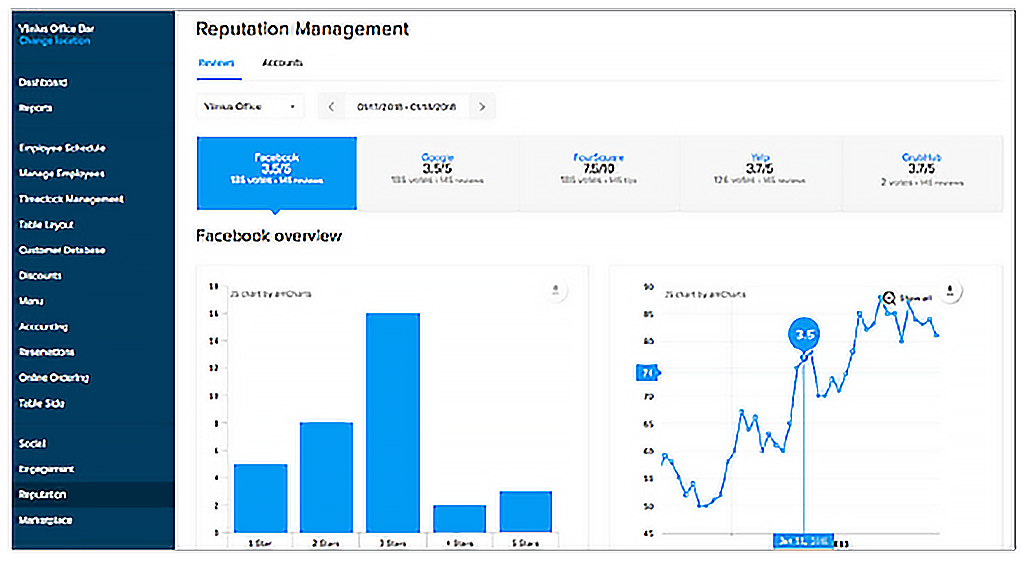This screenshot has height=561, width=1024.
Task: Open Manage Employees page
Action: pyautogui.click(x=61, y=173)
